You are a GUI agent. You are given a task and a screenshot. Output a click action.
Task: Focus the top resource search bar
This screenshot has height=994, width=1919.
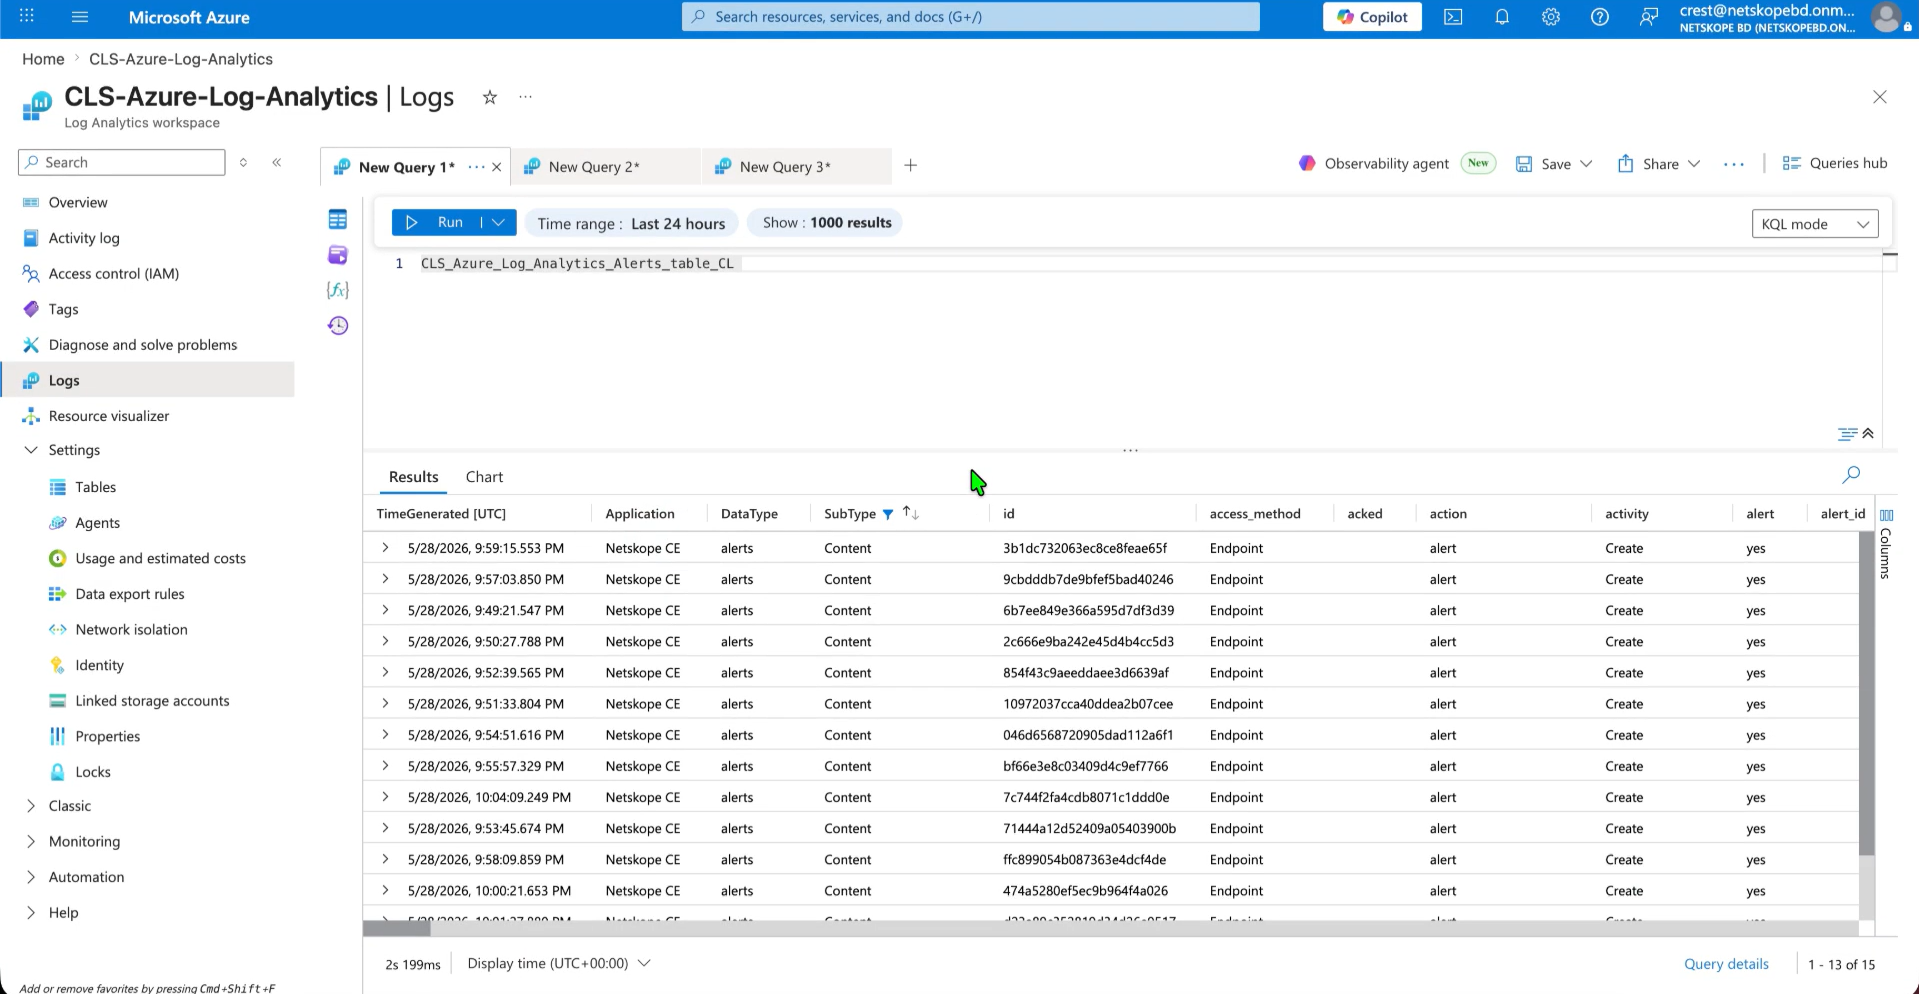tap(971, 17)
